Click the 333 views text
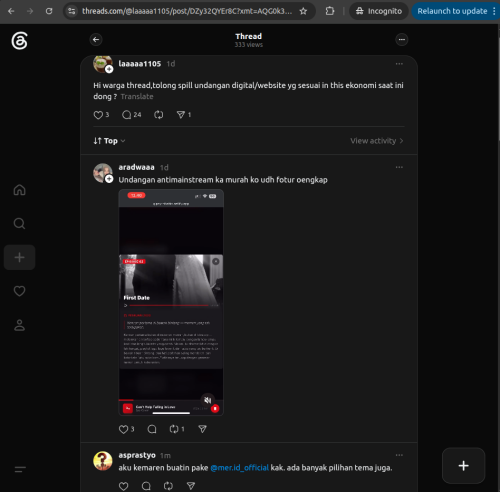The height and width of the screenshot is (492, 500). (249, 45)
